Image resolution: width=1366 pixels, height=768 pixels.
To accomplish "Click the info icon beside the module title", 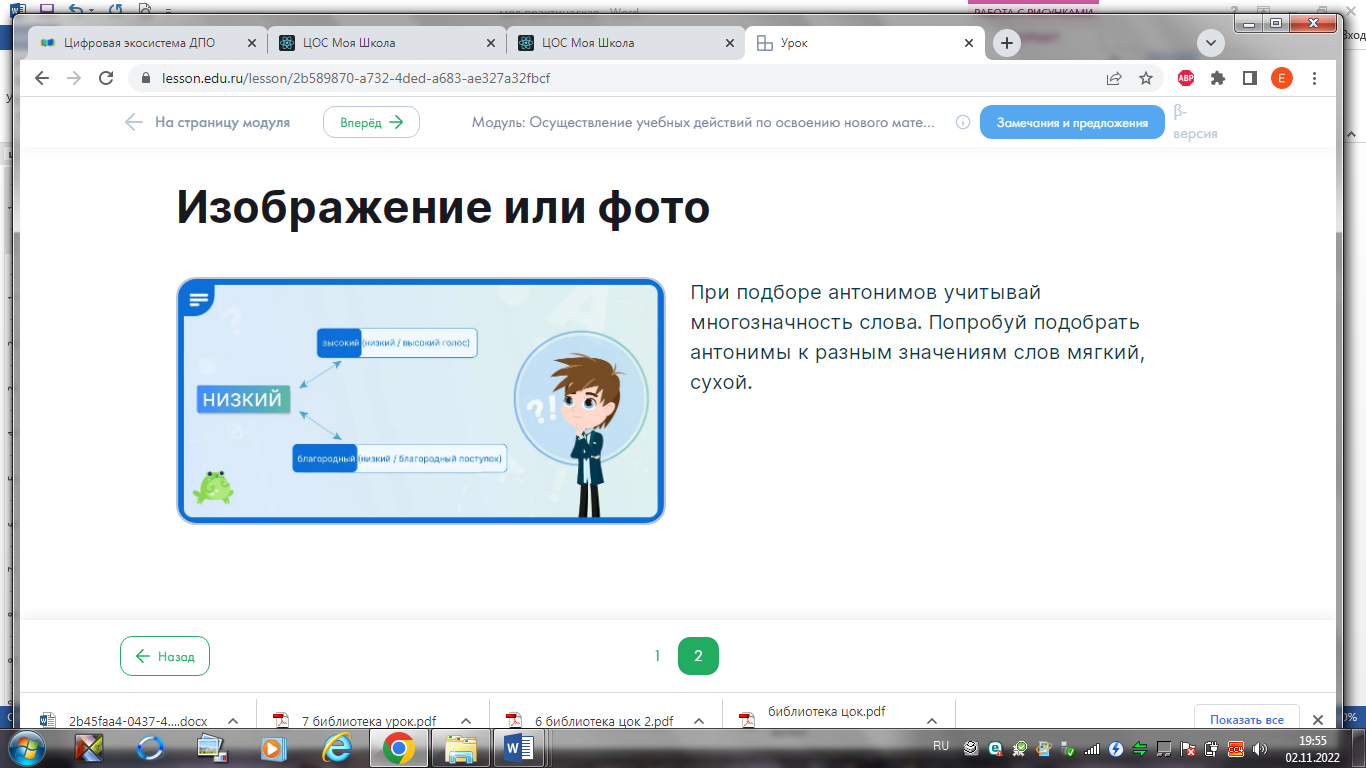I will pos(963,122).
